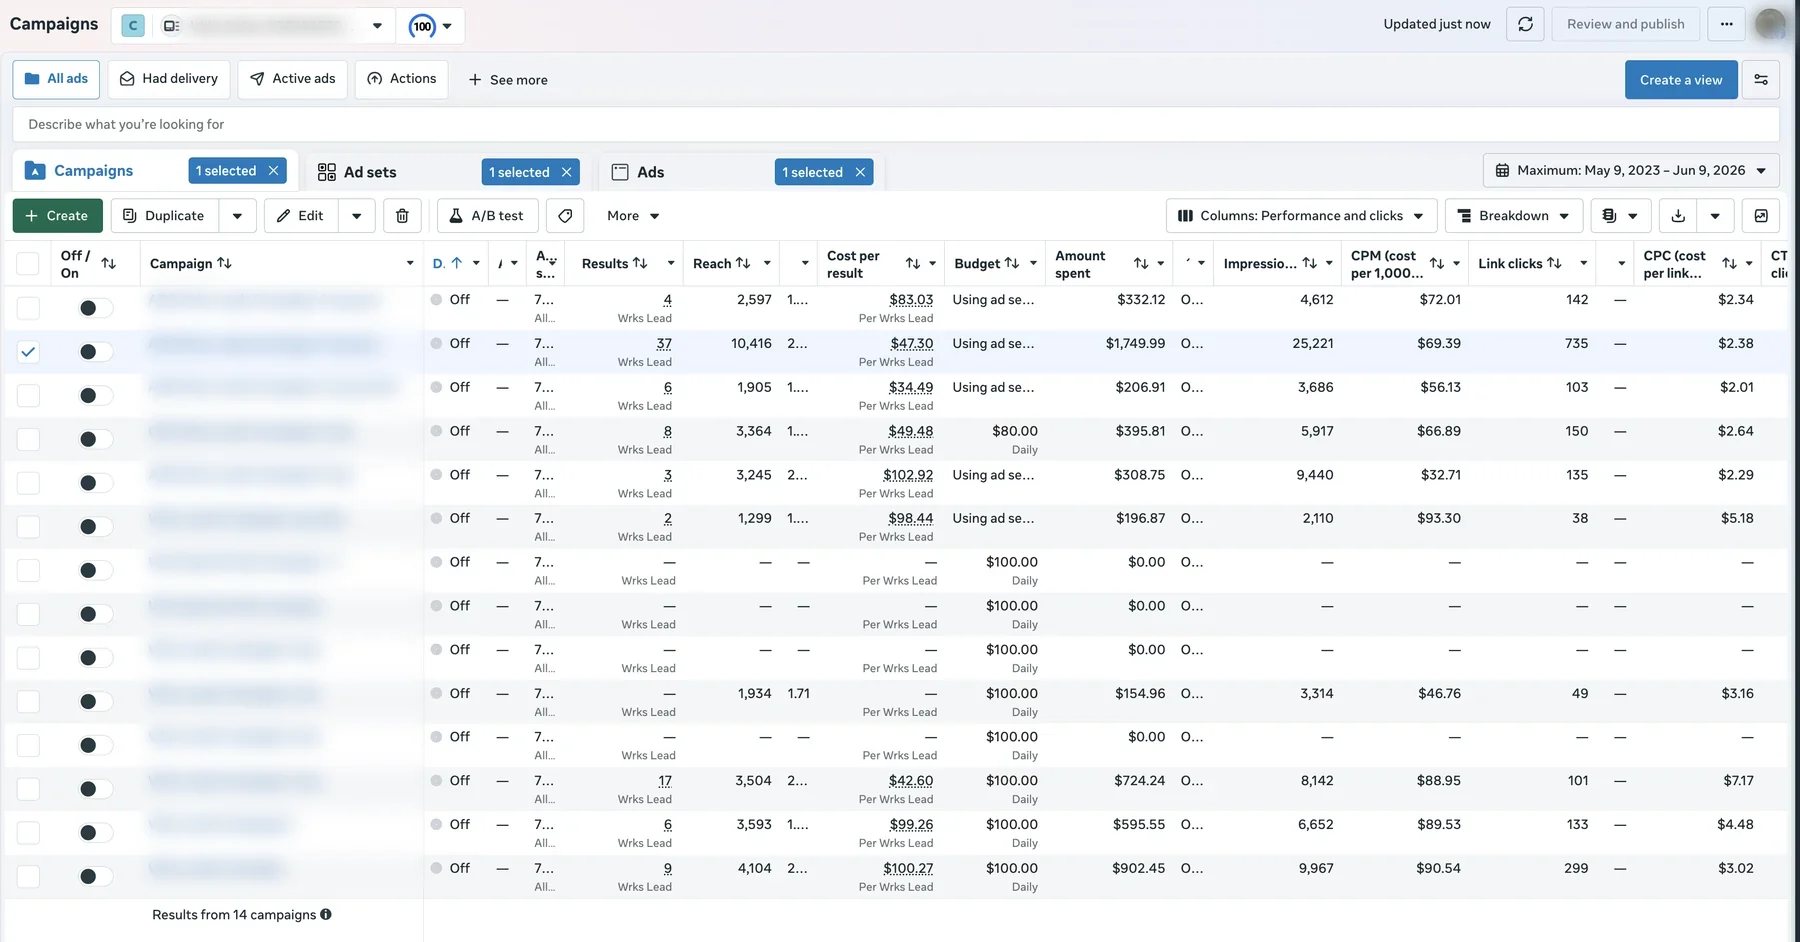1800x942 pixels.
Task: Open the three-dots more options menu
Action: tap(1726, 24)
